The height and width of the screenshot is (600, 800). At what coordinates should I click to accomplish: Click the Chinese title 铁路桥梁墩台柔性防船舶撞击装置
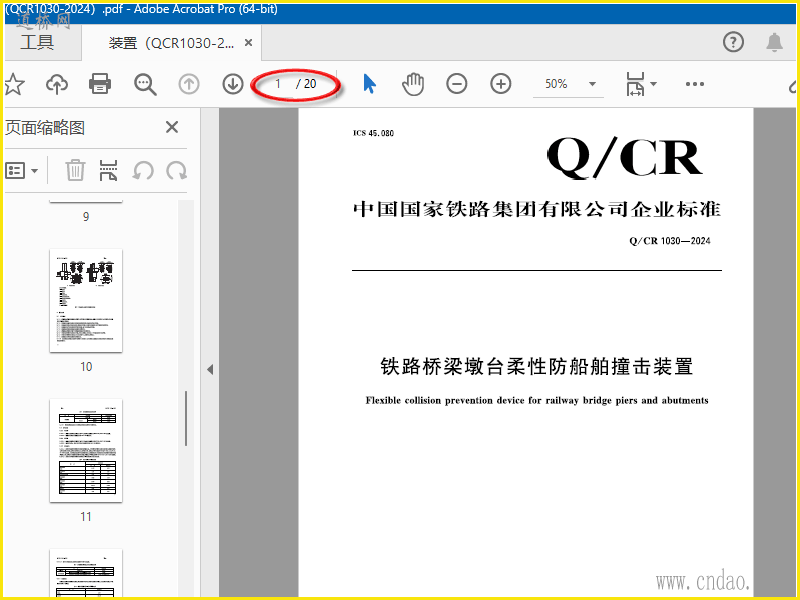point(537,366)
